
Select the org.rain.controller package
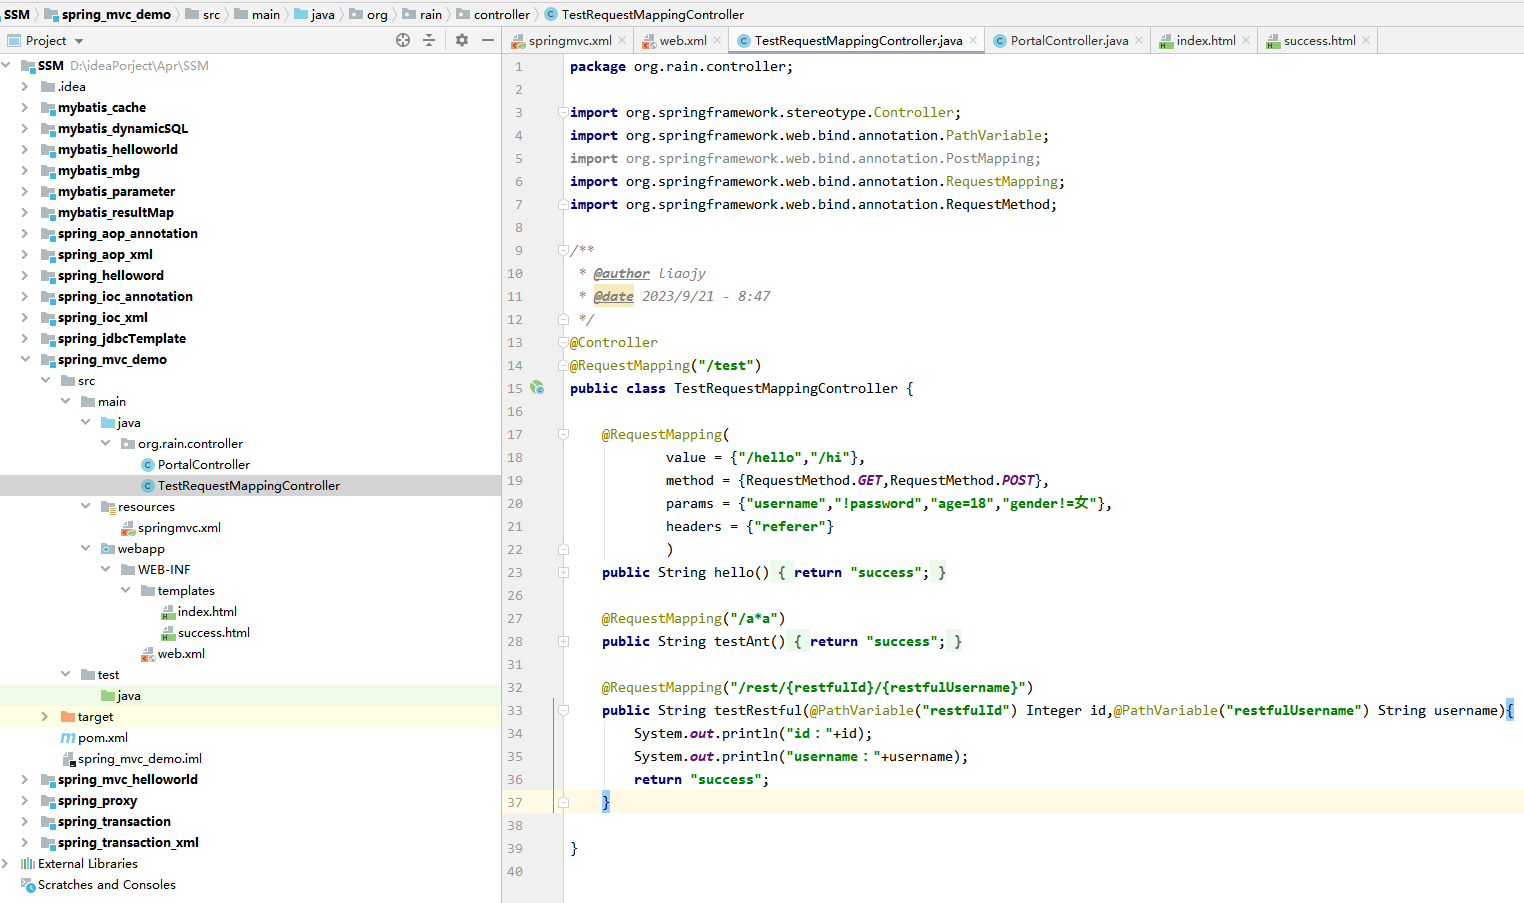click(190, 444)
